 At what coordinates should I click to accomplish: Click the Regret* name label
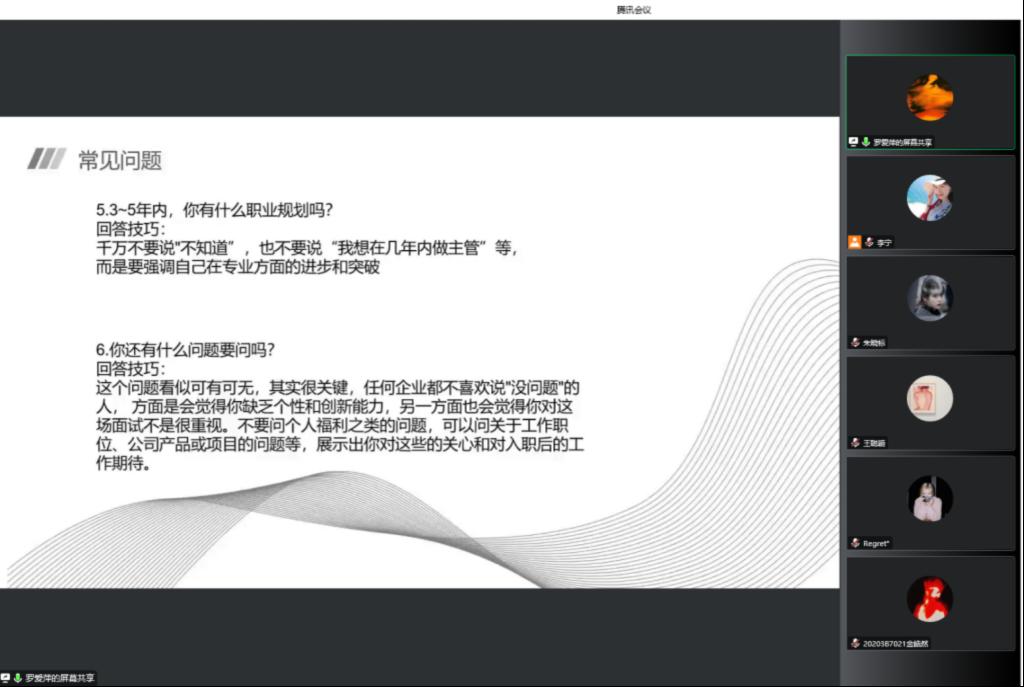tap(876, 543)
